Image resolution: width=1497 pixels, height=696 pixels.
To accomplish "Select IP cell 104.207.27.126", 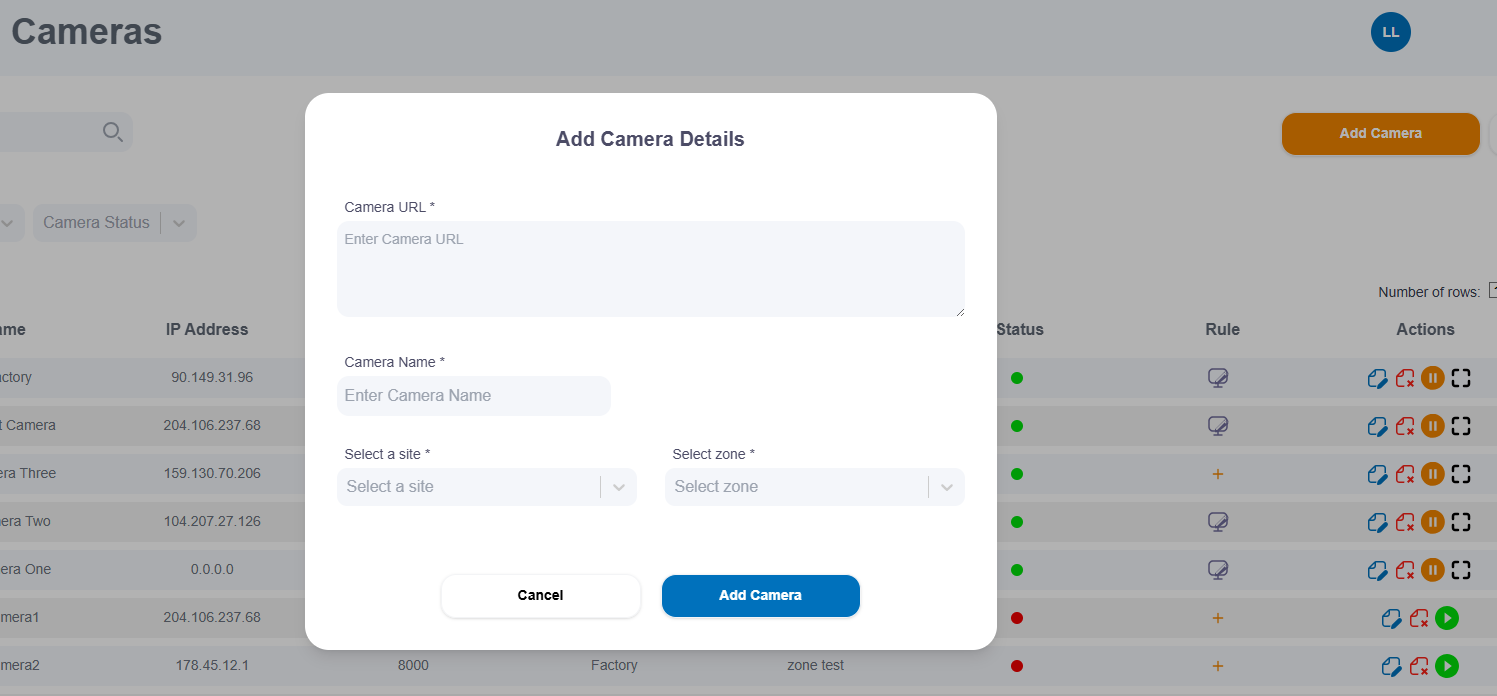I will click(x=212, y=522).
